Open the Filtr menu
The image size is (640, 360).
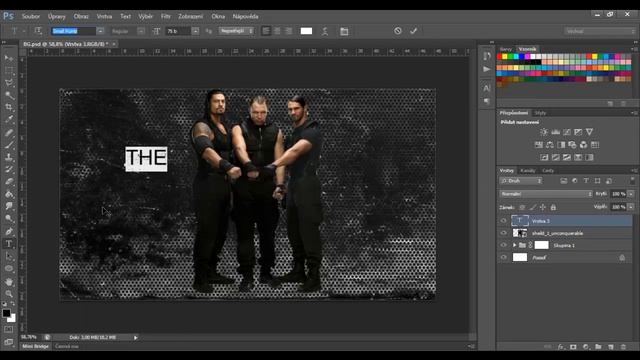click(165, 17)
